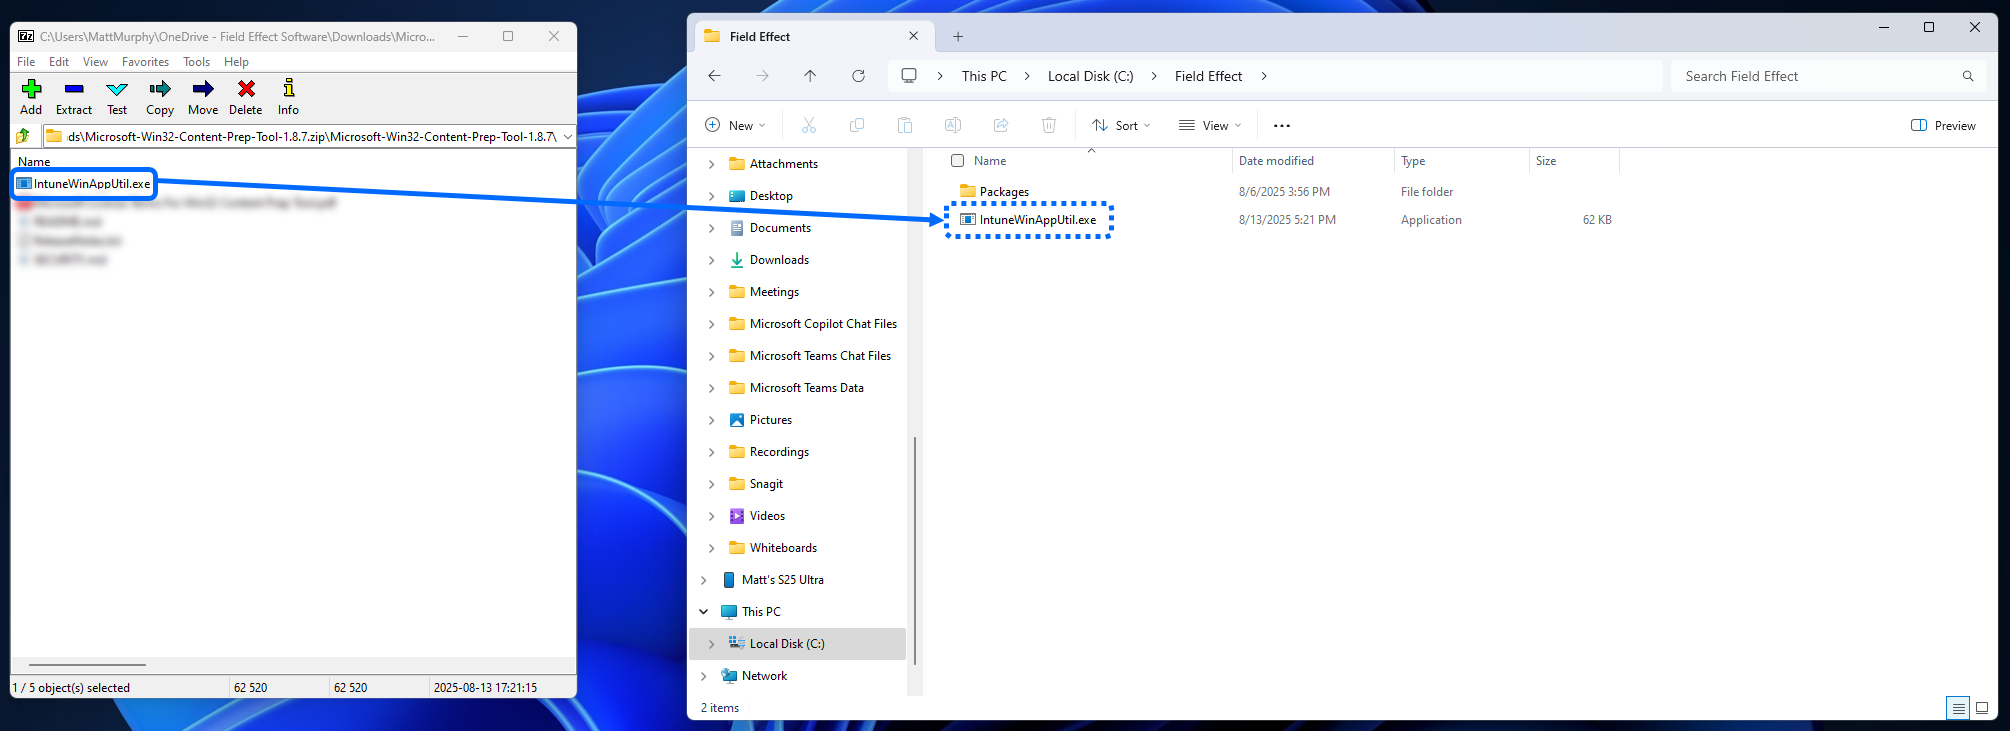Select IntuneWinAppUtil.exe in Explorer file list
The height and width of the screenshot is (731, 2010).
[x=1028, y=220]
